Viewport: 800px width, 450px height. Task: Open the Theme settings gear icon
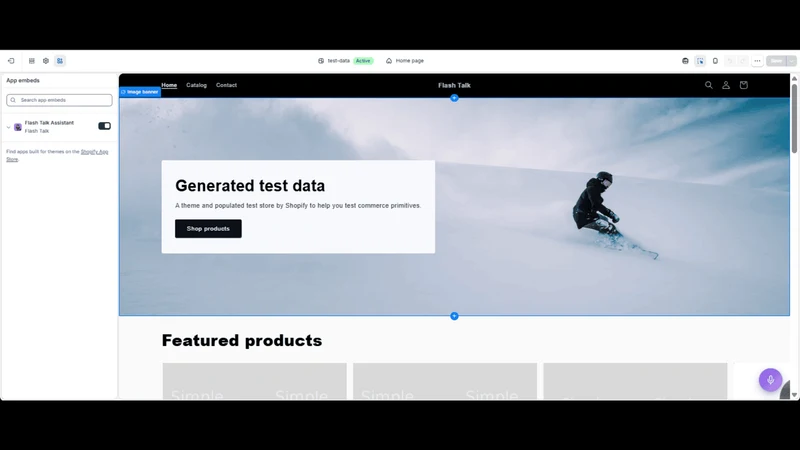pos(46,61)
